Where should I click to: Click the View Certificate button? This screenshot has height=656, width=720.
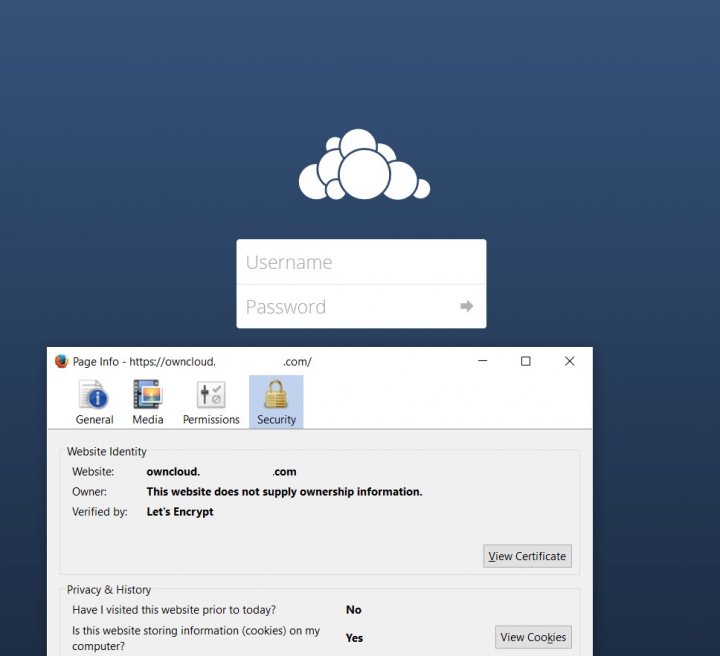(527, 556)
